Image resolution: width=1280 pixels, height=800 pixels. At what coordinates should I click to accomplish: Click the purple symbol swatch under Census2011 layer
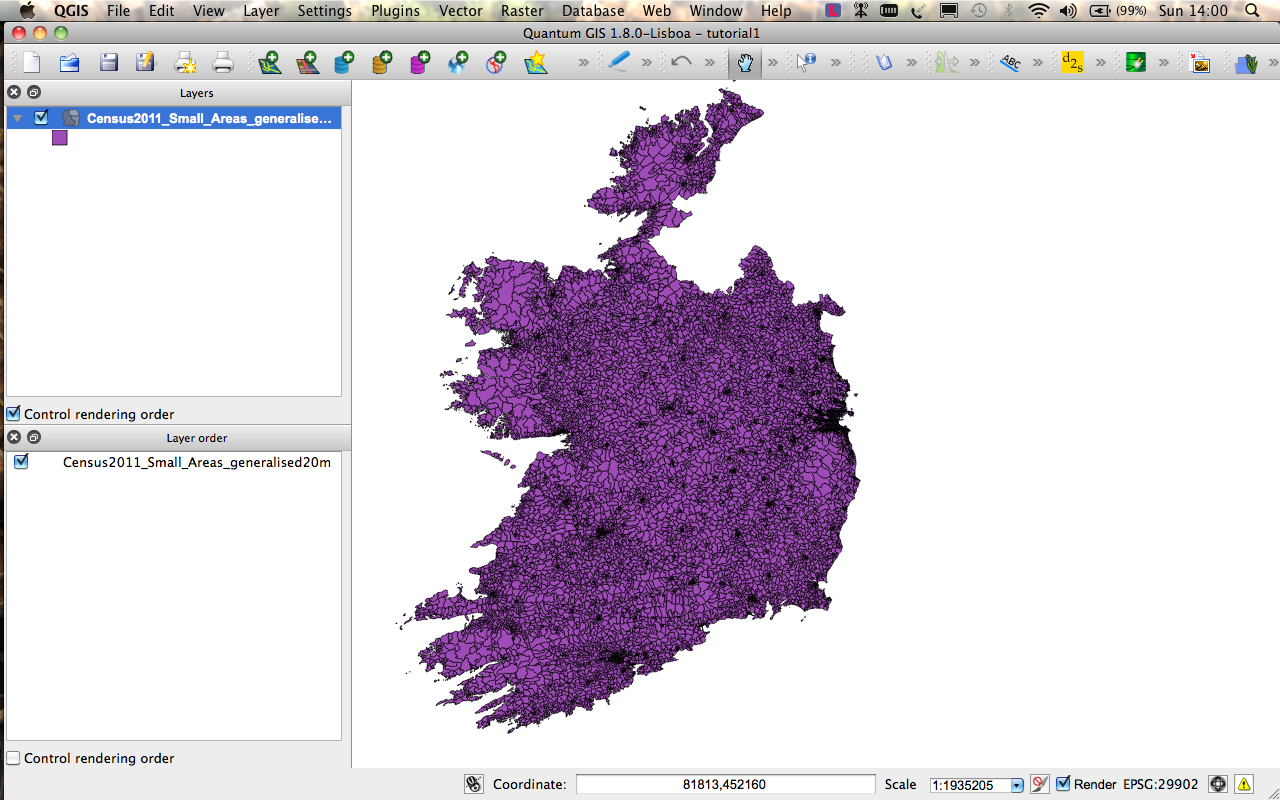[x=60, y=138]
